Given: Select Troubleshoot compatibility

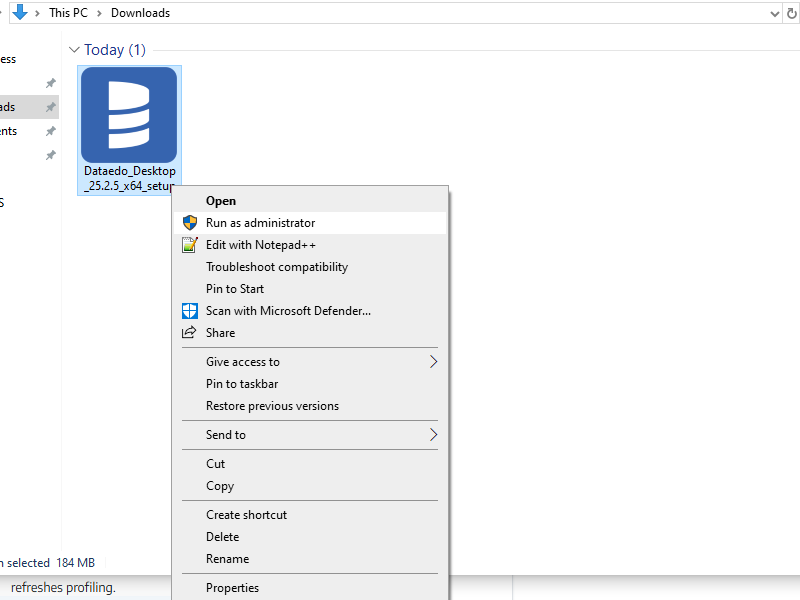Looking at the screenshot, I should click(x=310, y=267).
